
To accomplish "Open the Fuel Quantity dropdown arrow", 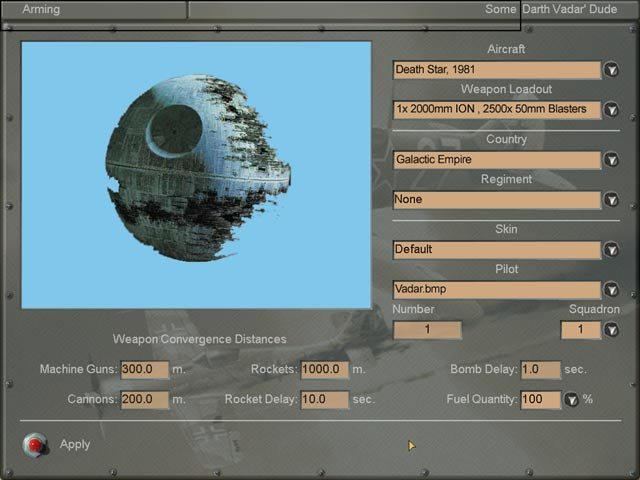I will pyautogui.click(x=571, y=400).
